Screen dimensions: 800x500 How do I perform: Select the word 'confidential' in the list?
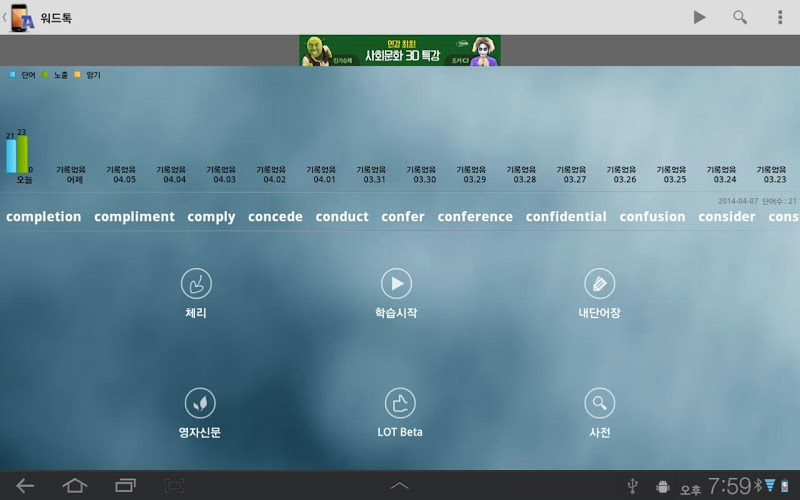point(566,217)
